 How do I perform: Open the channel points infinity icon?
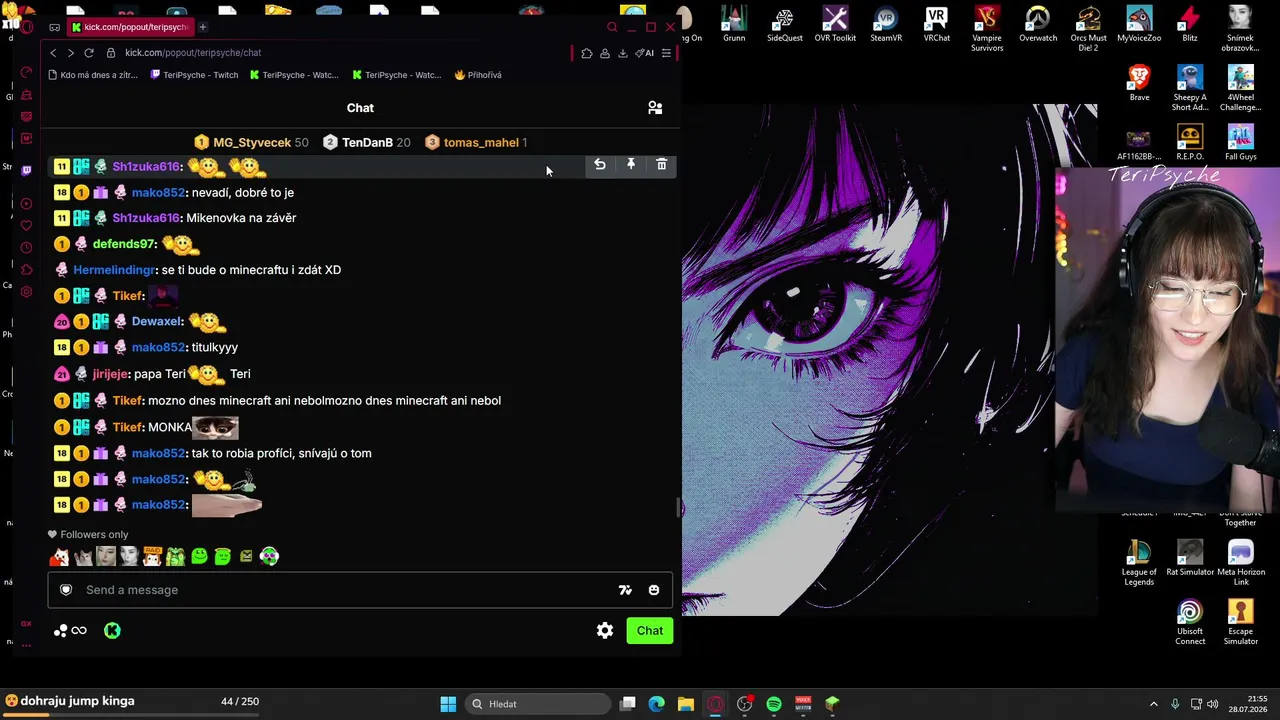79,631
